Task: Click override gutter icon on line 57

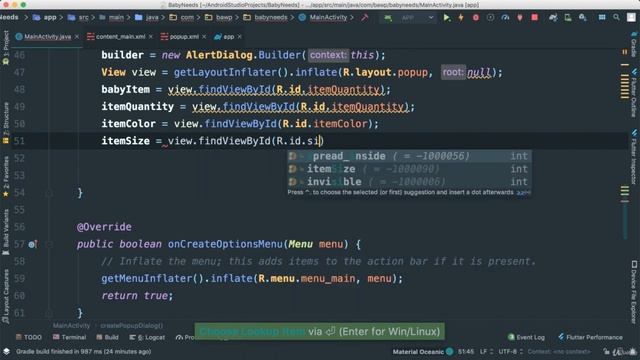Action: [x=33, y=244]
